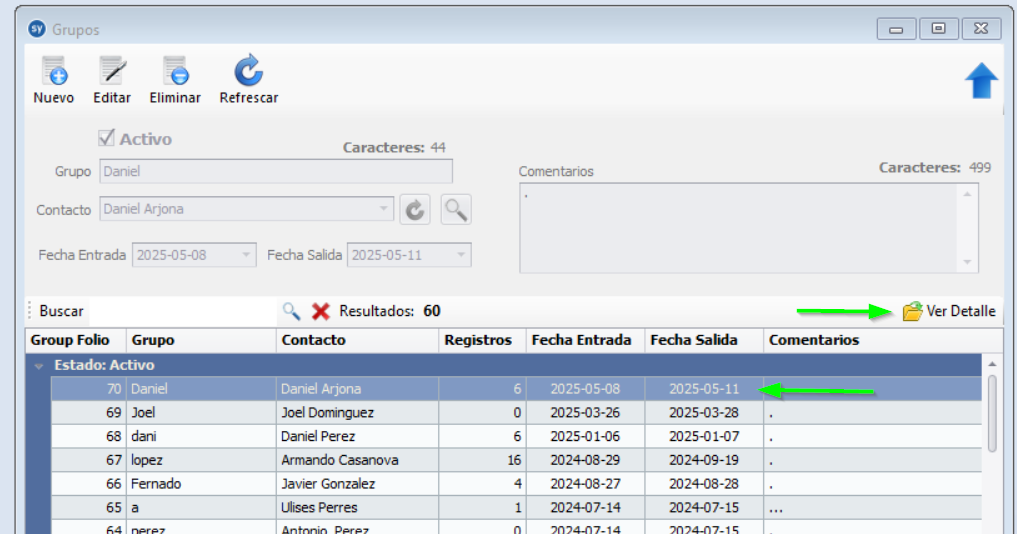Click the lopez group cell
The width and height of the screenshot is (1017, 534).
coord(202,460)
